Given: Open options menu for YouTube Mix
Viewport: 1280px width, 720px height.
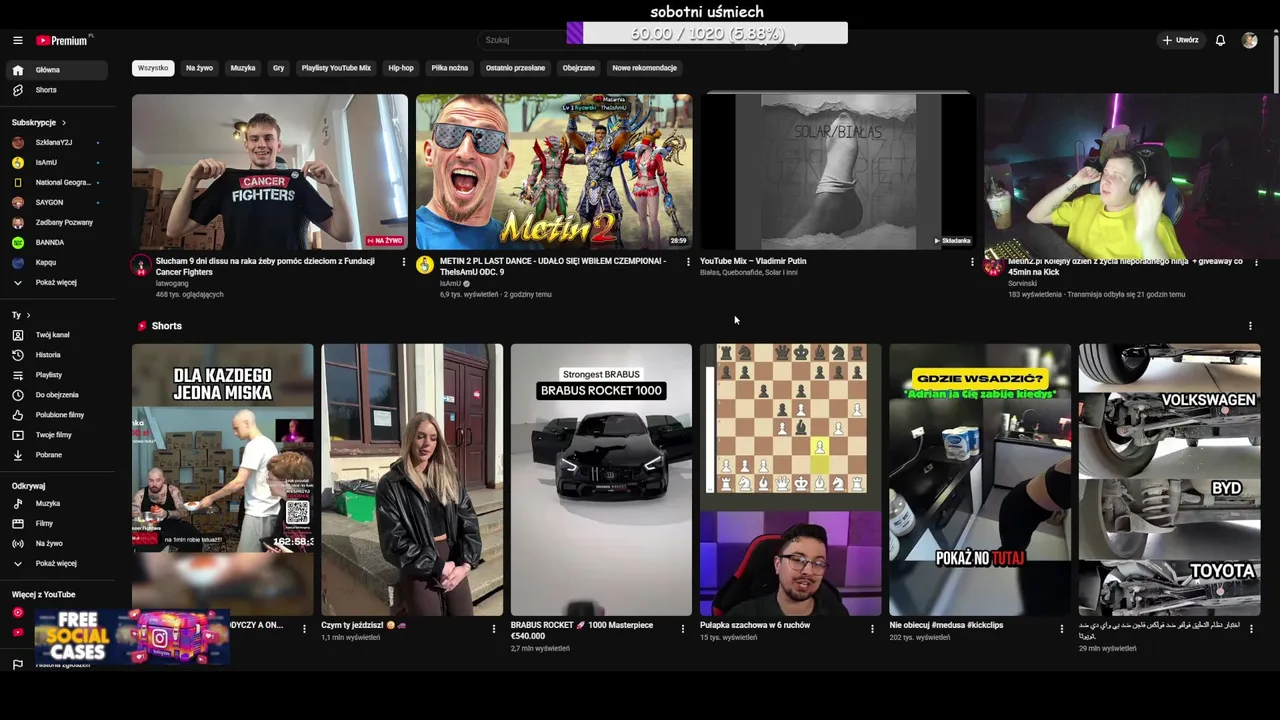Looking at the screenshot, I should coord(972,262).
